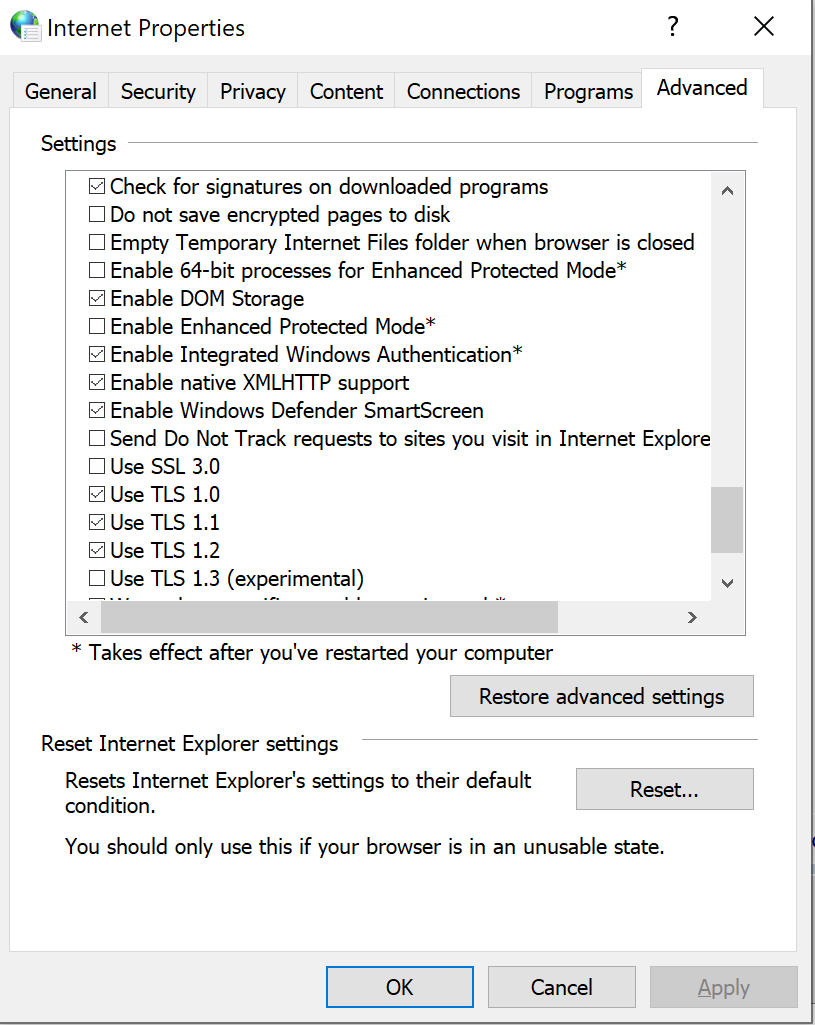Check Empty Temporary Internet Files folder option
This screenshot has width=815, height=1025.
coord(97,243)
